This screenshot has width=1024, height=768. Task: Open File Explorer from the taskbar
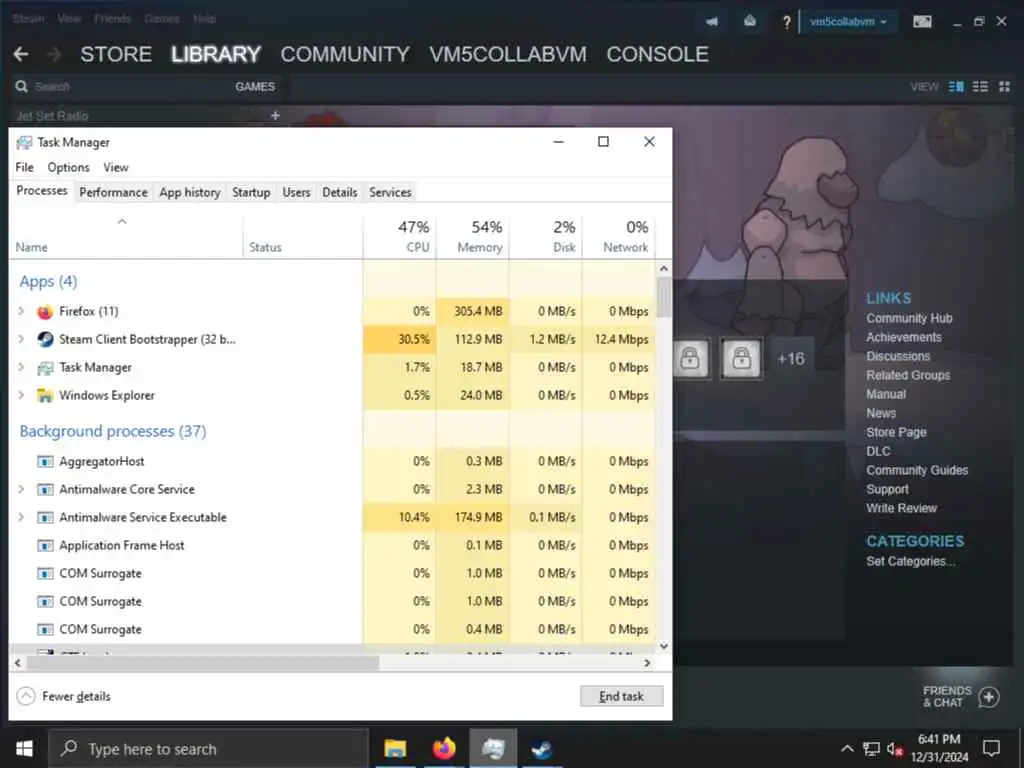click(x=395, y=748)
